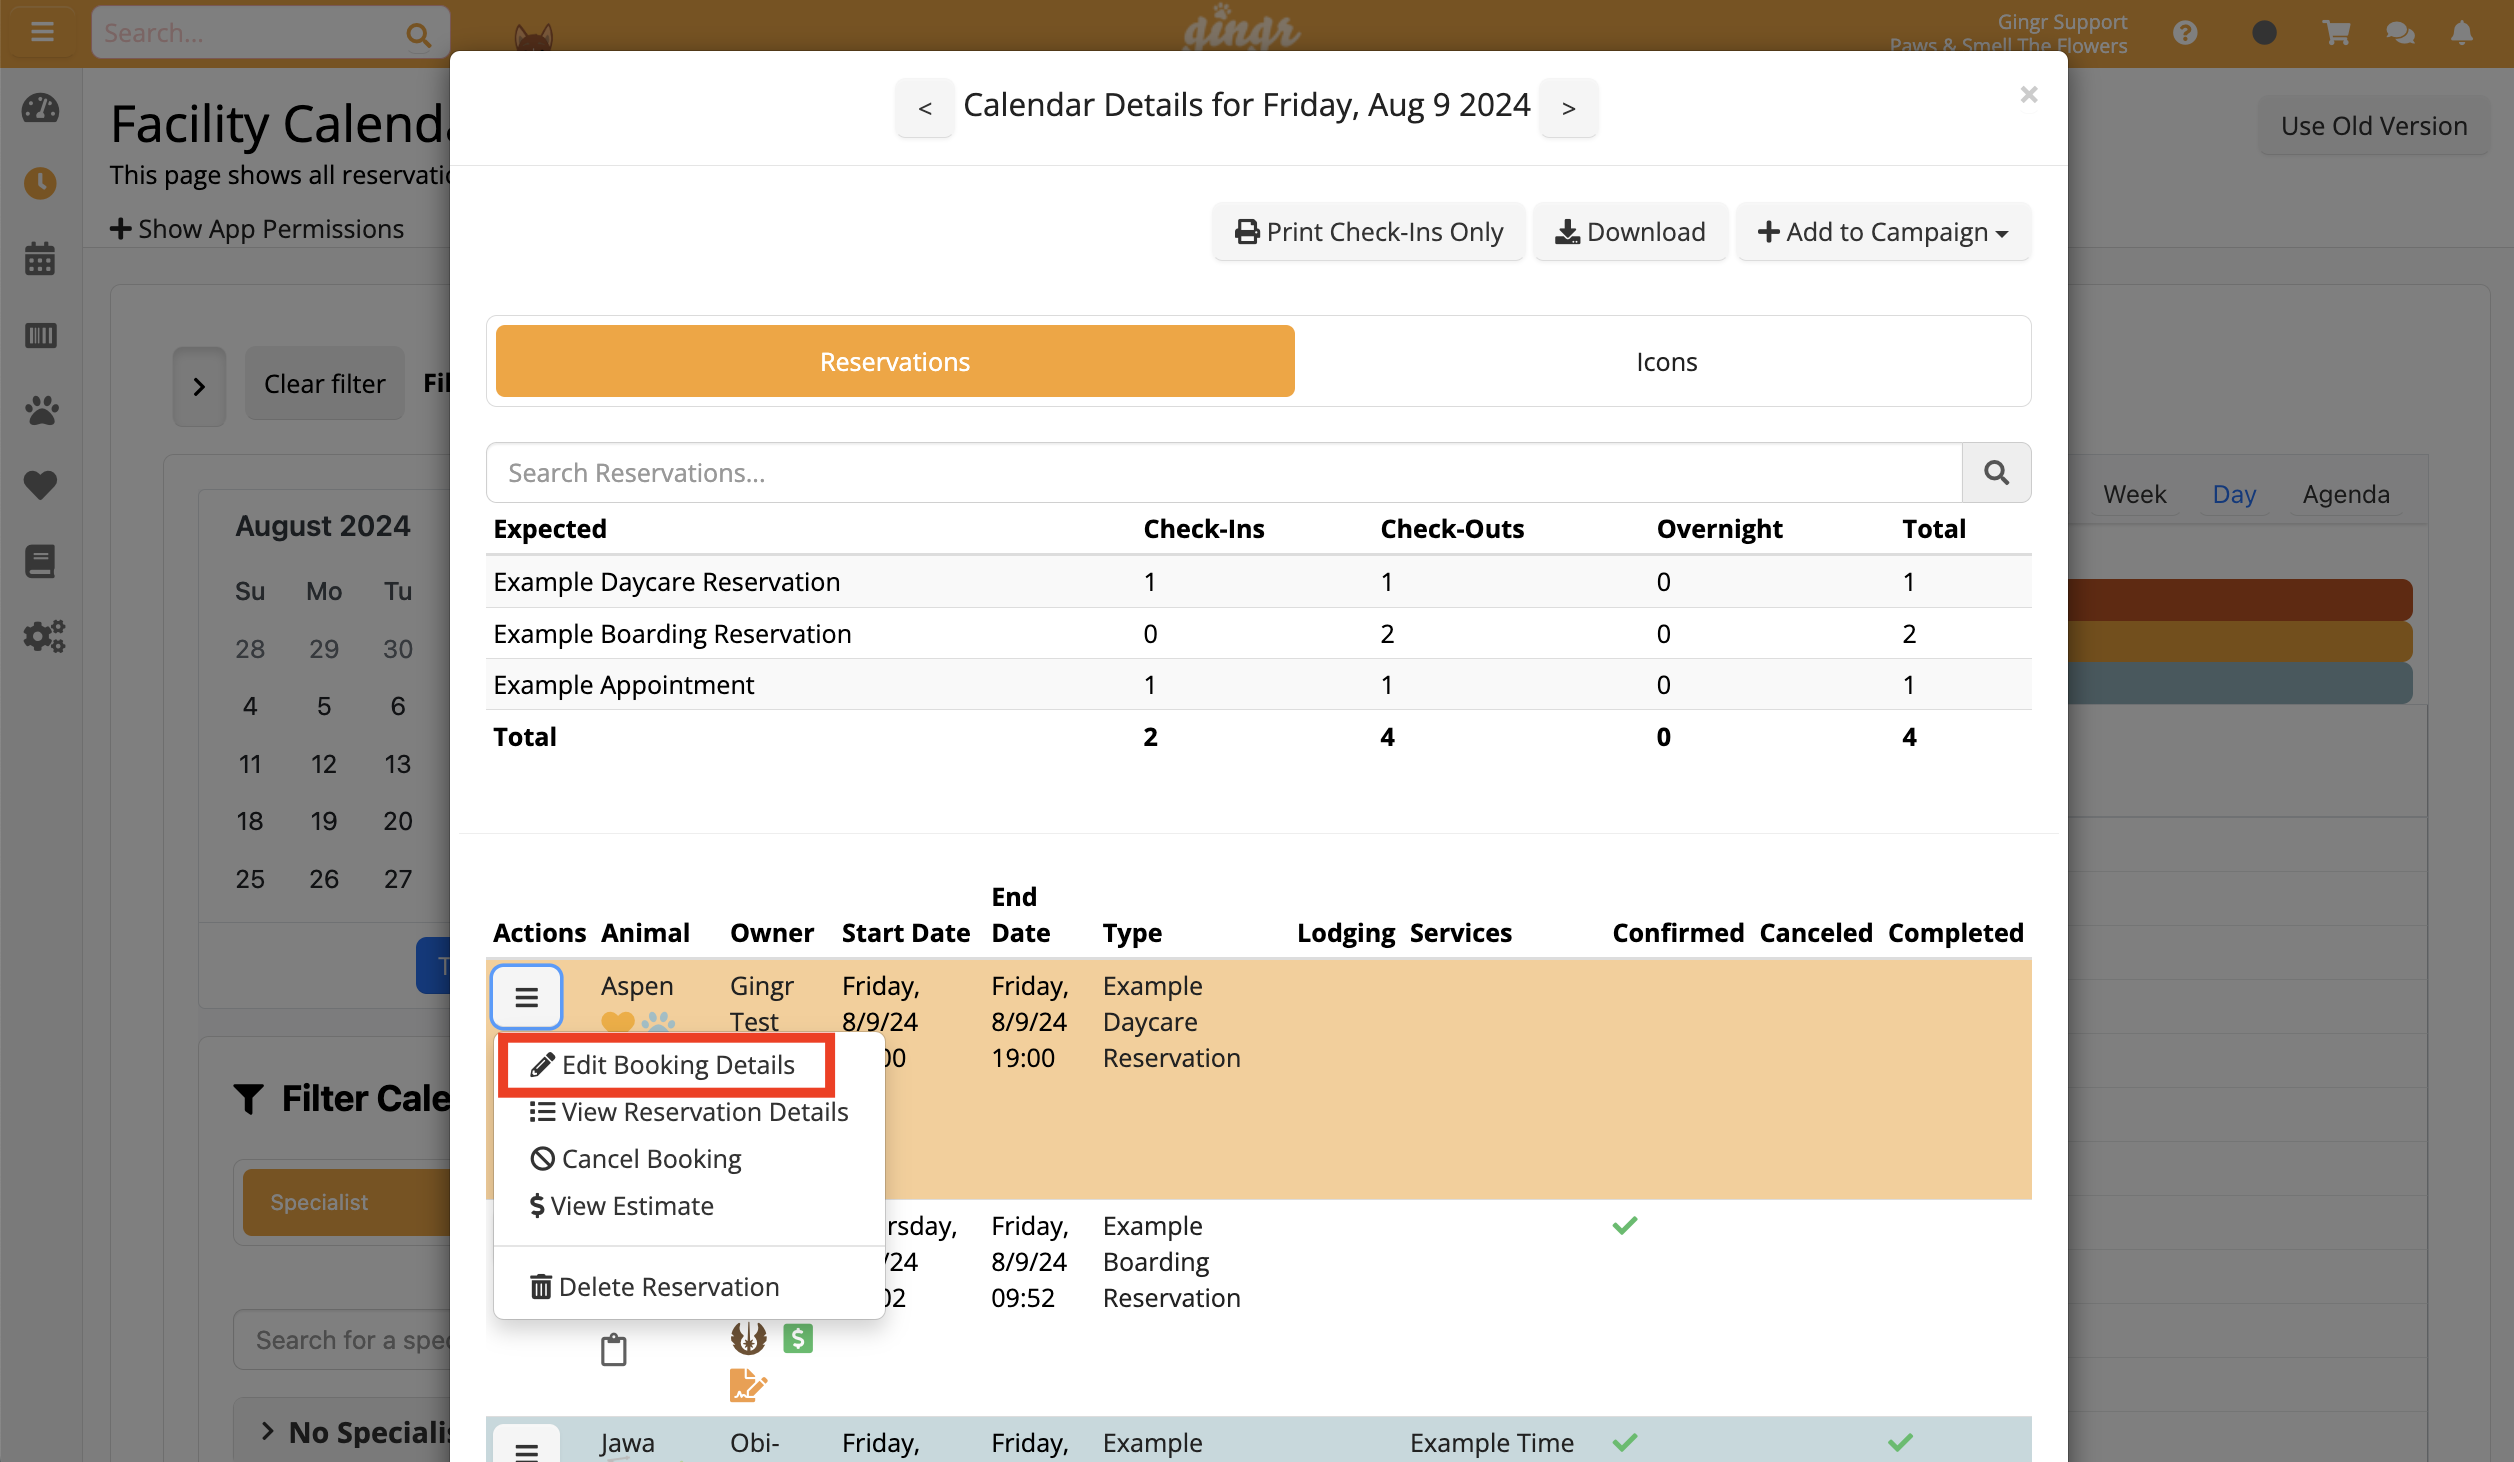Screen dimensions: 2514x1462
Task: Click the barcode icon in the sidebar
Action: (40, 336)
